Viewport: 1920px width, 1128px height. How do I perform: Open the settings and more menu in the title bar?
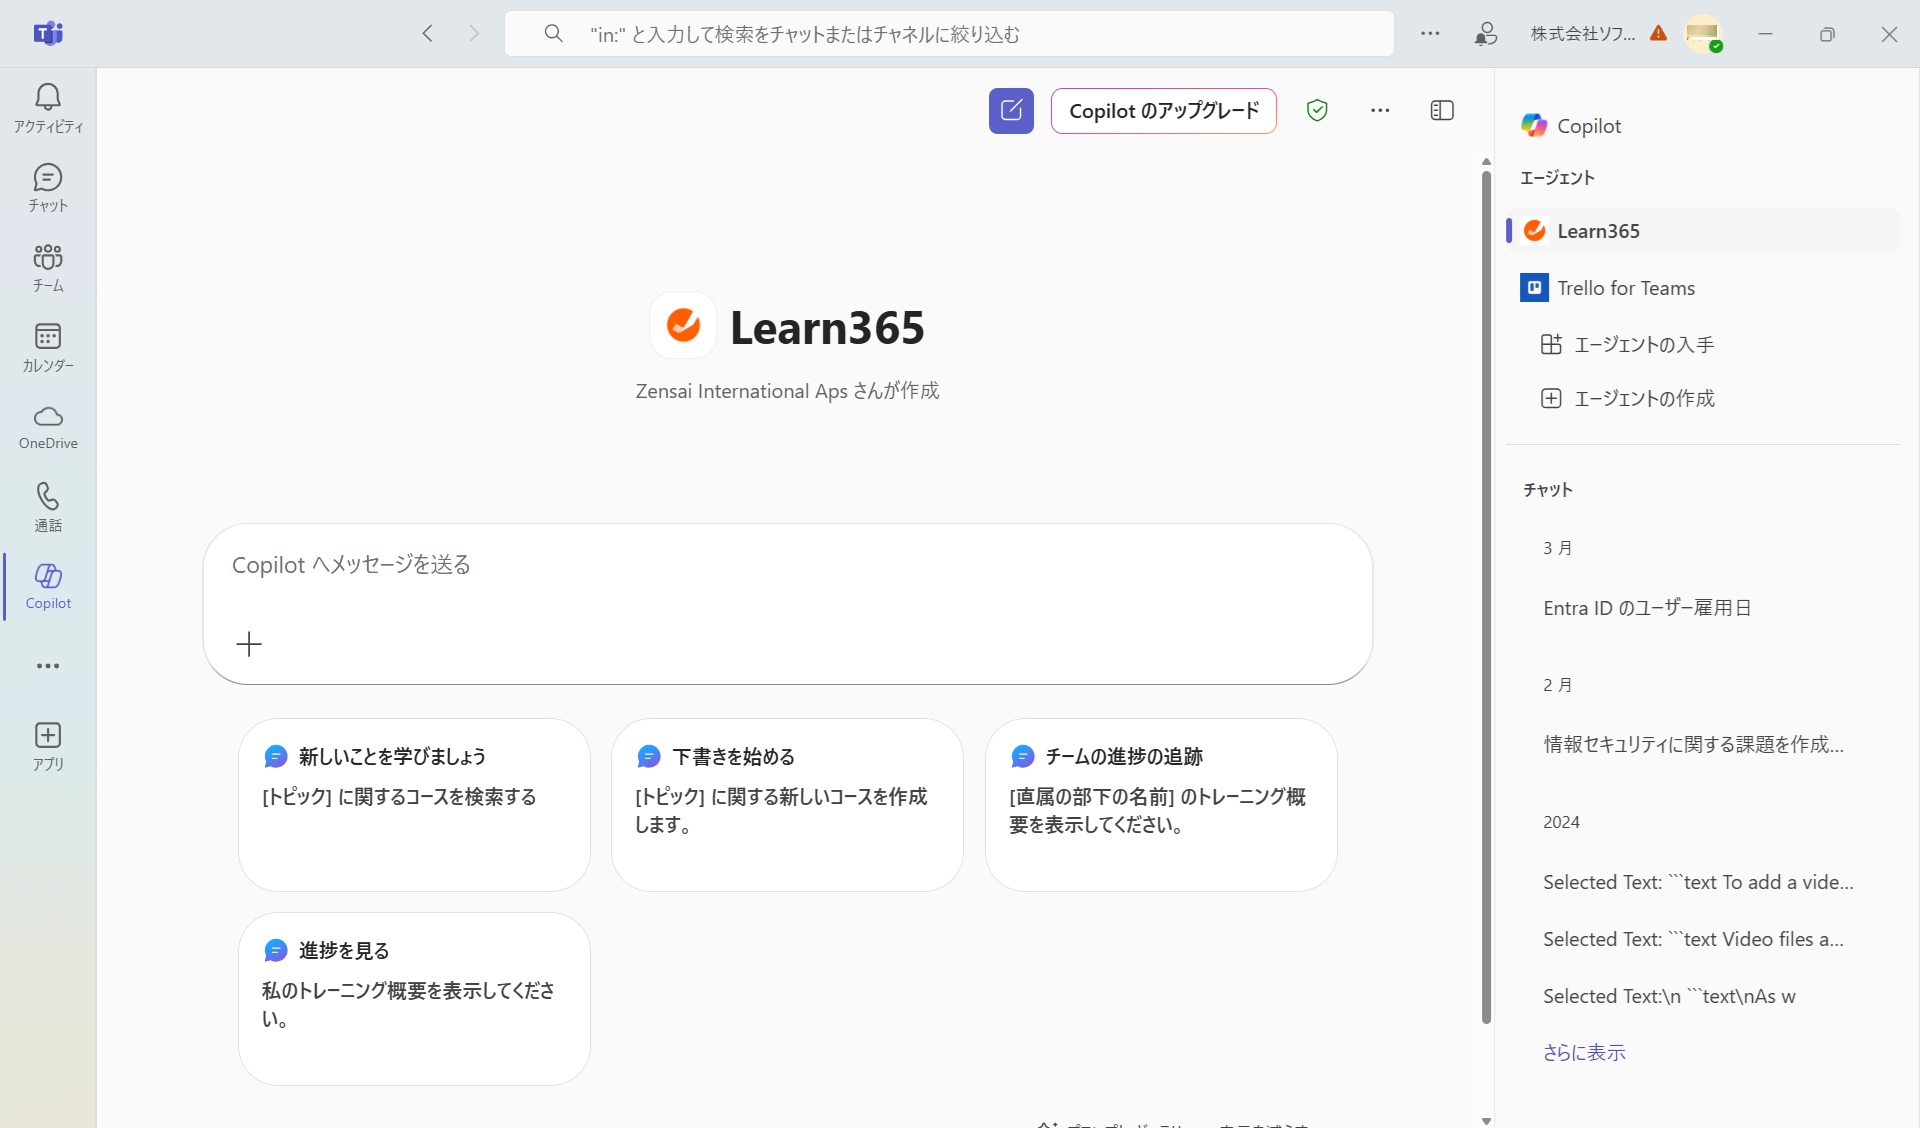(1429, 33)
